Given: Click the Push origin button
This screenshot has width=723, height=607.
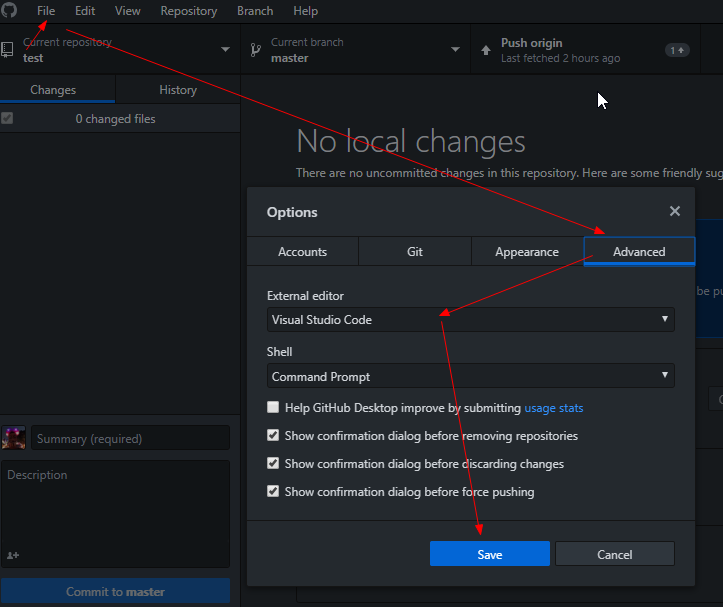Looking at the screenshot, I should click(x=586, y=49).
